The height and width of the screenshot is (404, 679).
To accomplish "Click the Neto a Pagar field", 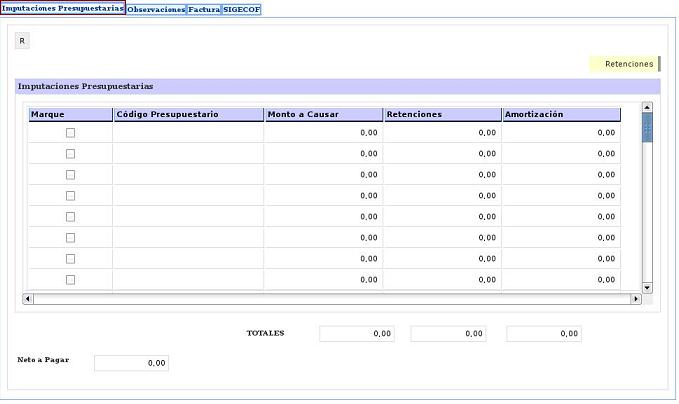I will coord(131,363).
